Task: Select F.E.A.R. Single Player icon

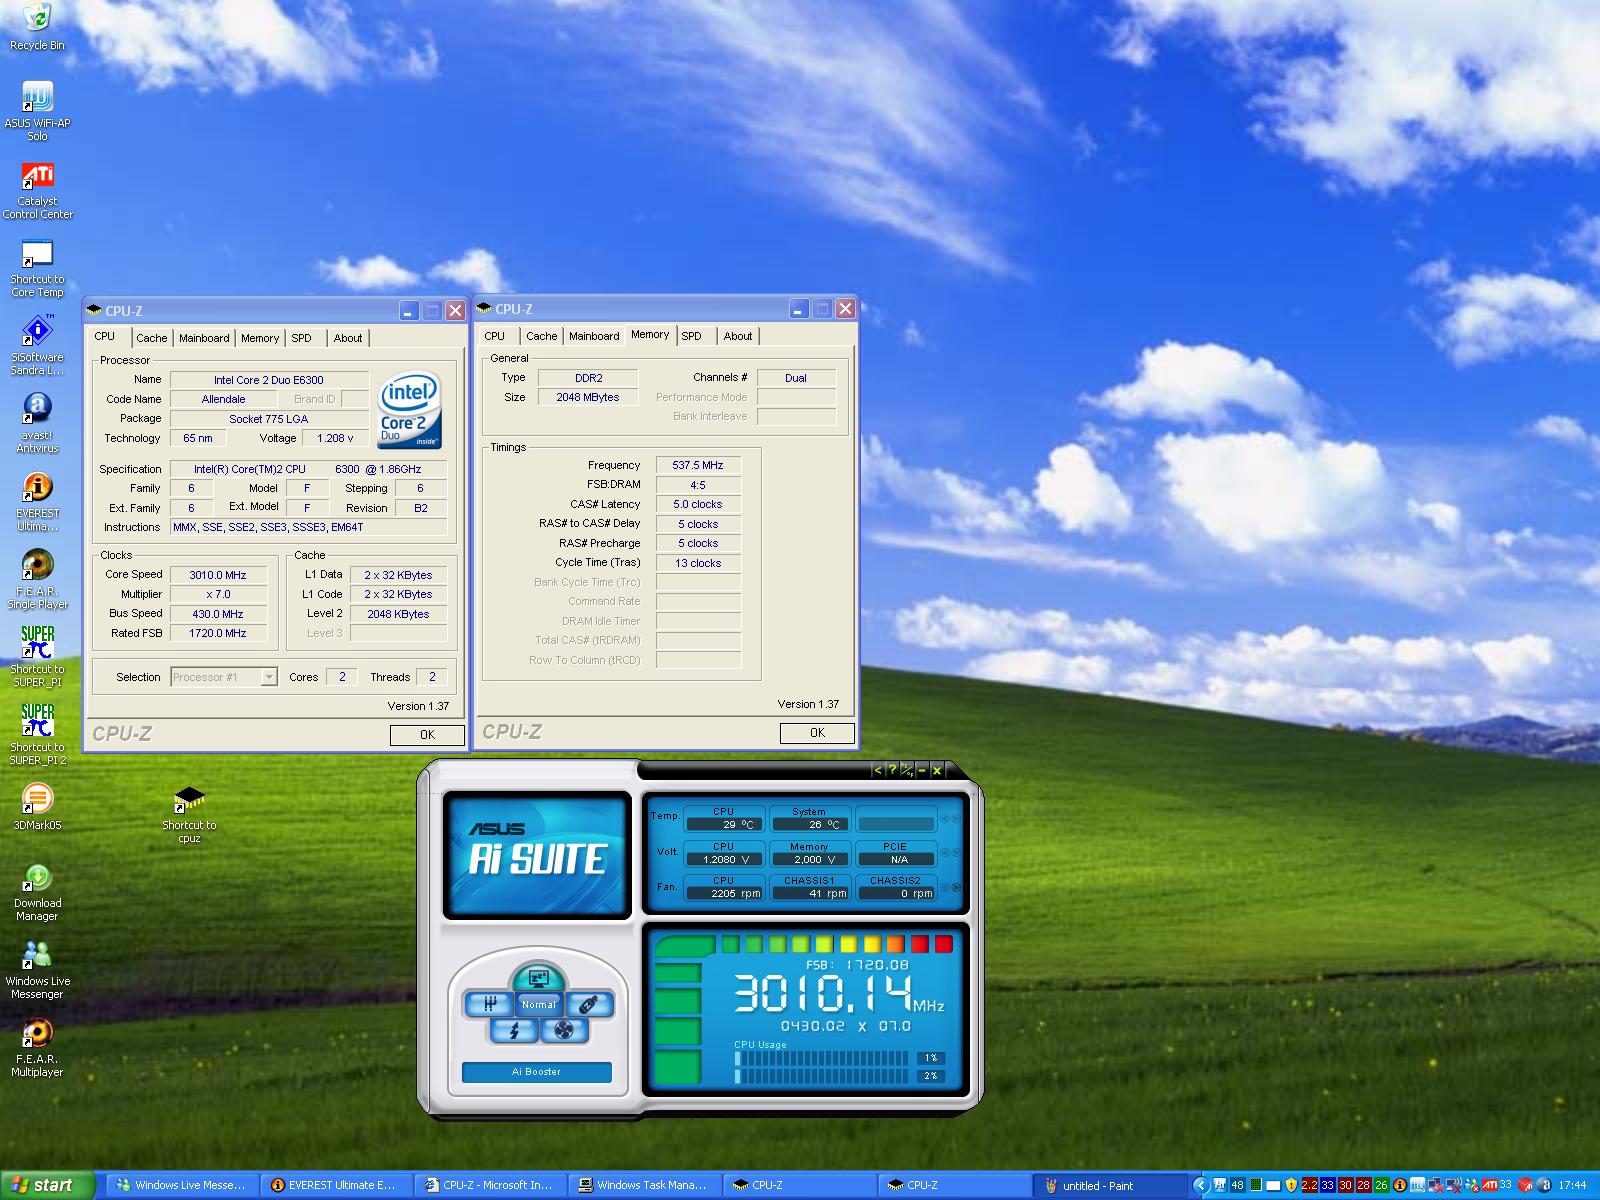Action: point(37,580)
